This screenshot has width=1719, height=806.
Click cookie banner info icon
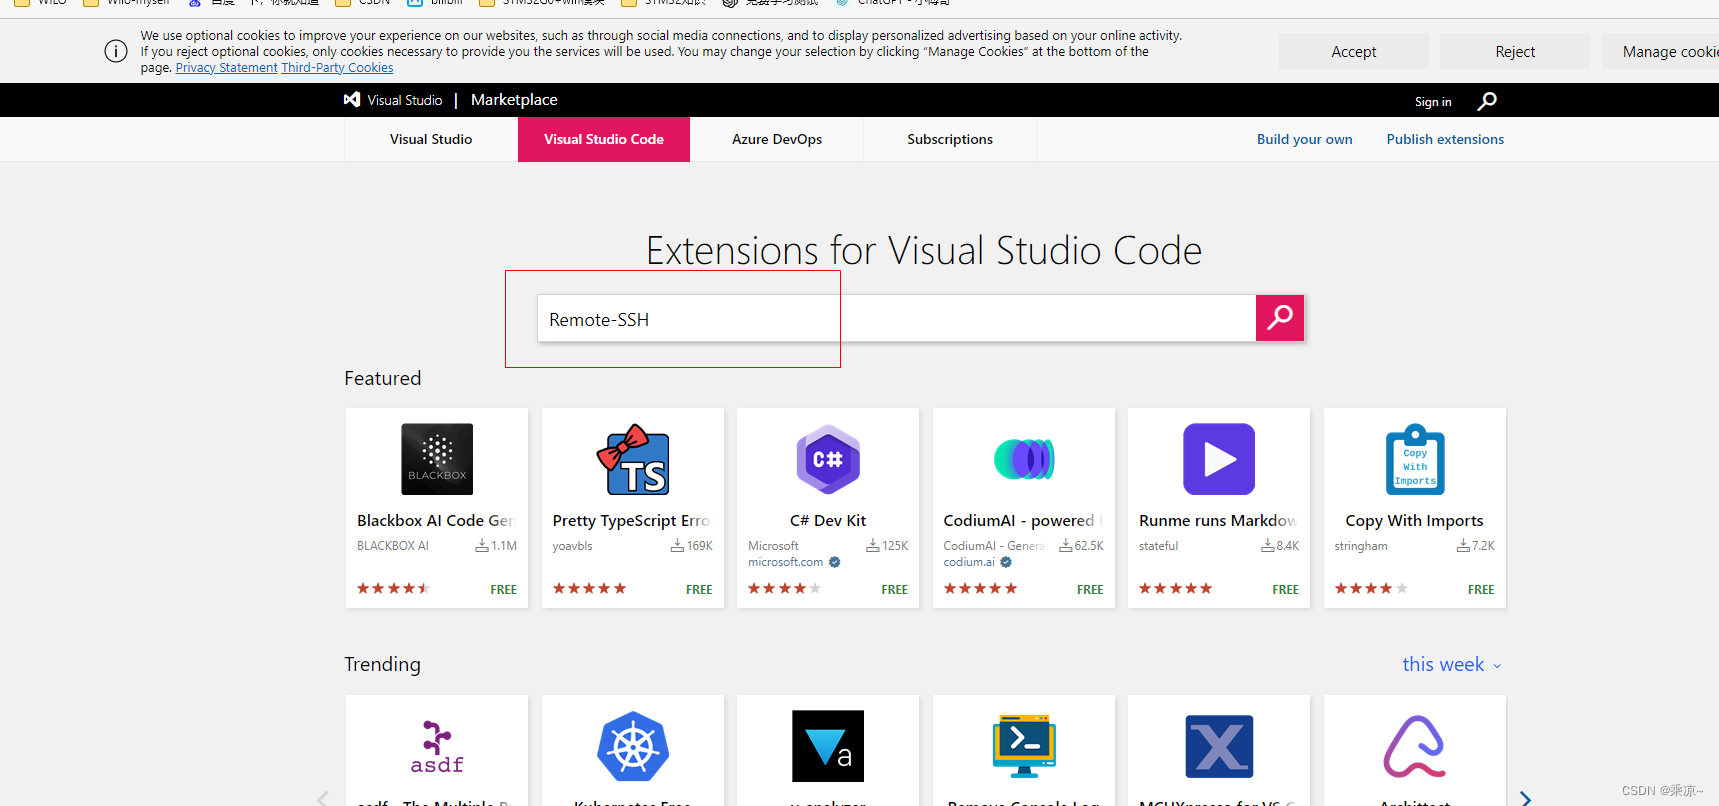[x=116, y=51]
